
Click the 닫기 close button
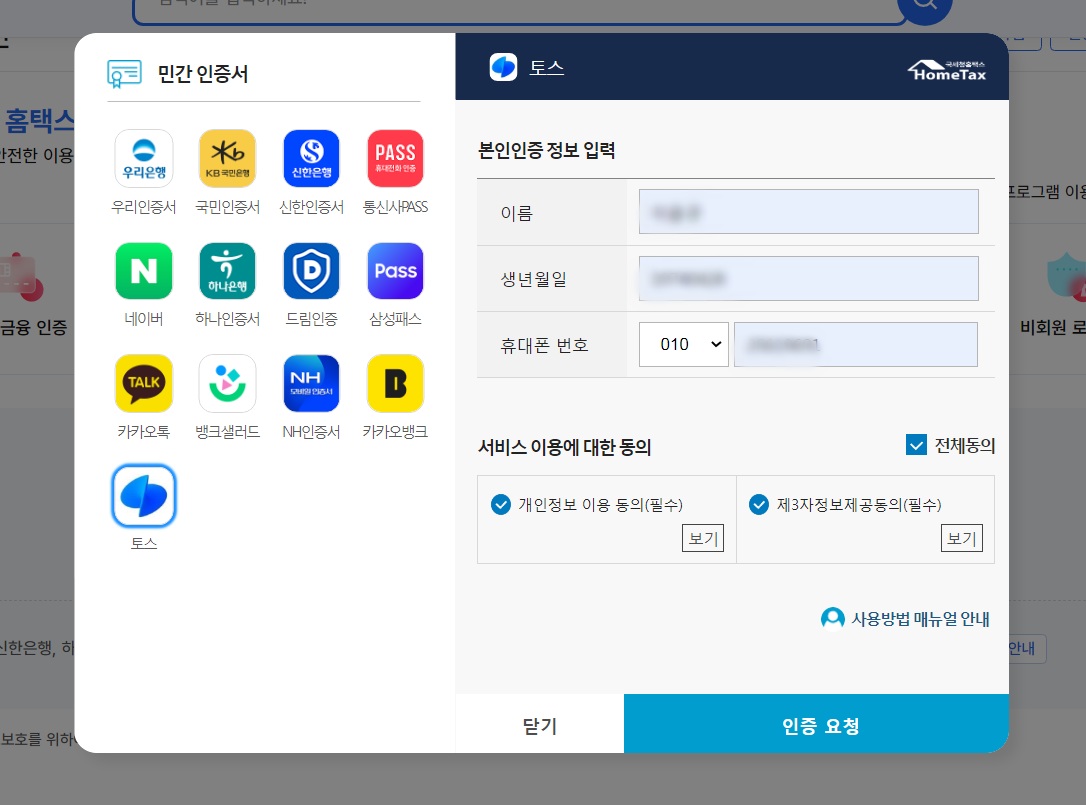pos(540,724)
